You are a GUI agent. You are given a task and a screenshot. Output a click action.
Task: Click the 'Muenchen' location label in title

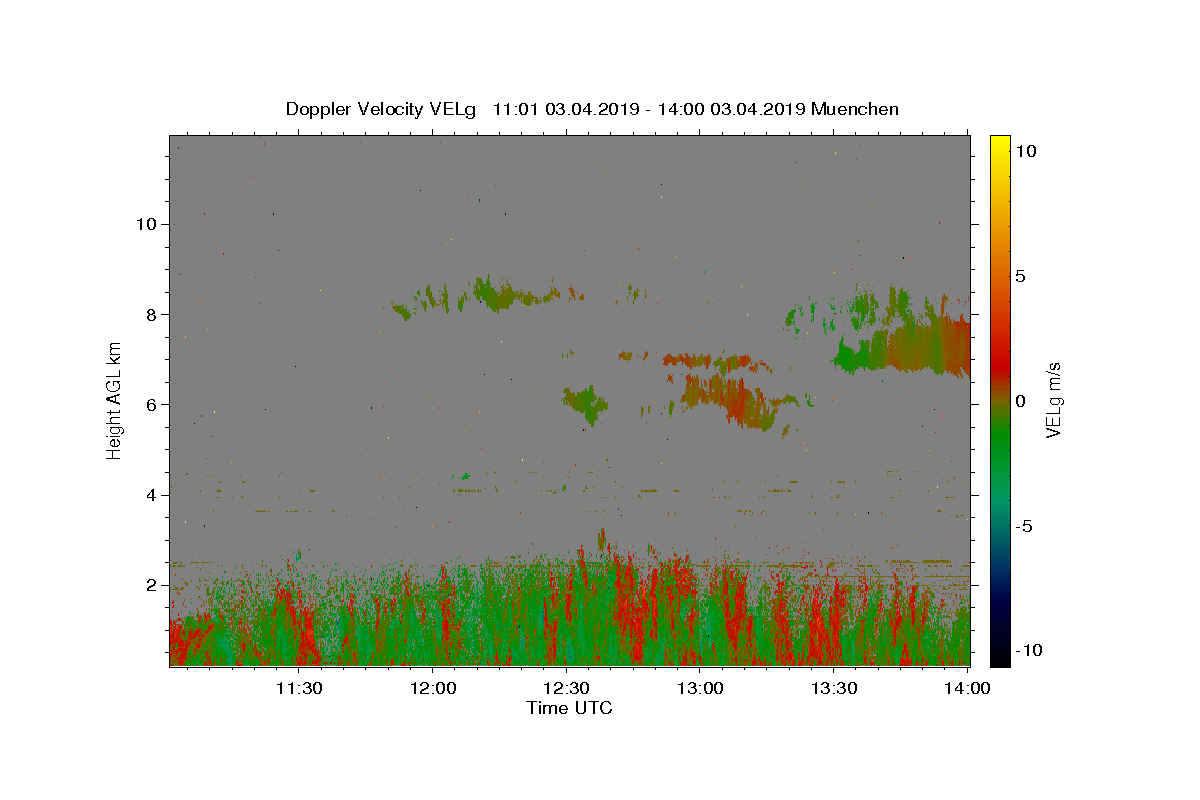(x=855, y=109)
